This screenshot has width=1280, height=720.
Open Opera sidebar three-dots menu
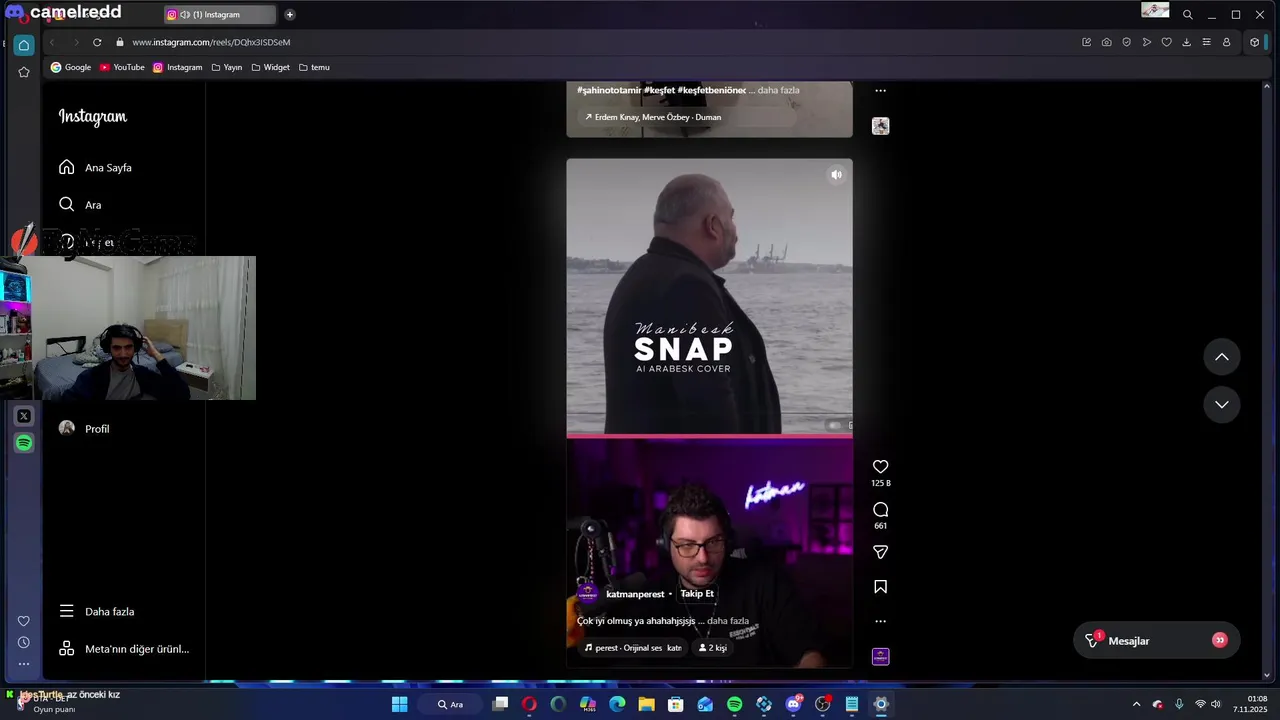pyautogui.click(x=24, y=663)
